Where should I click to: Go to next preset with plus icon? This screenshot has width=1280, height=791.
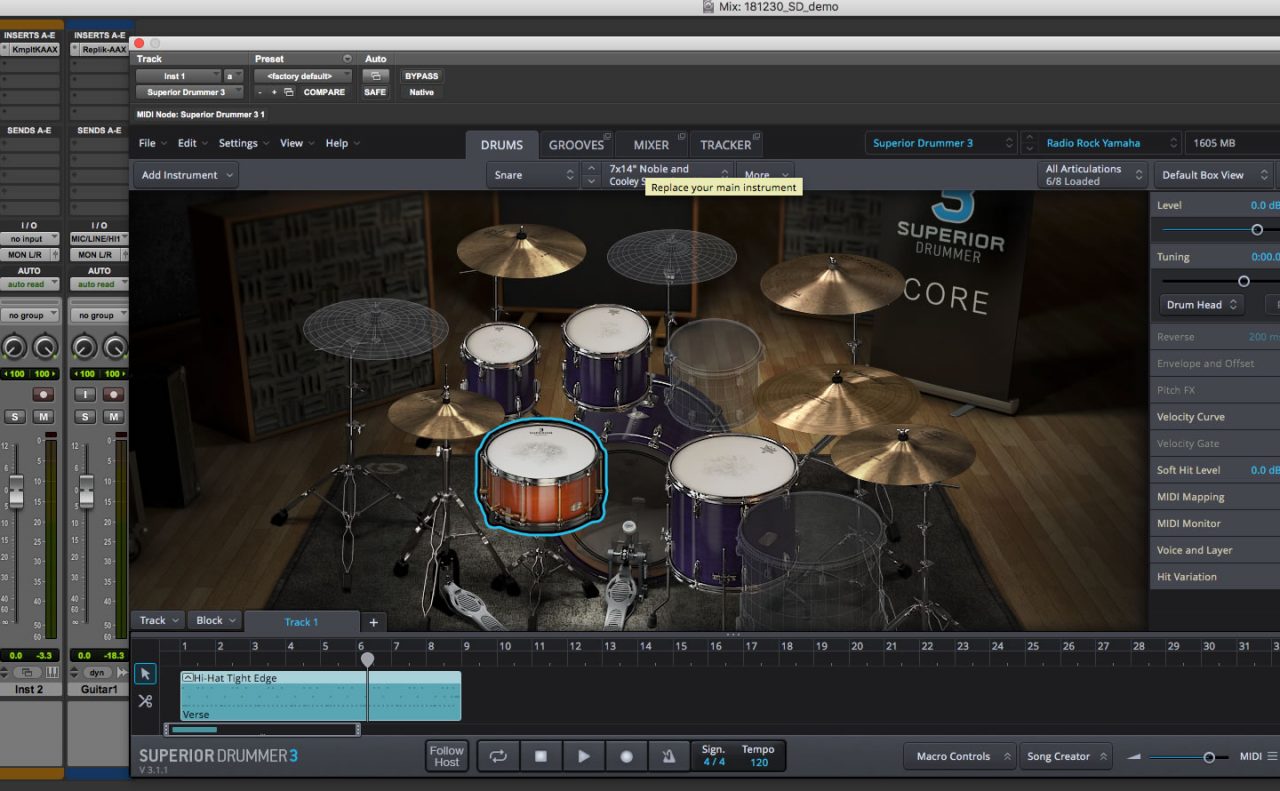(274, 92)
